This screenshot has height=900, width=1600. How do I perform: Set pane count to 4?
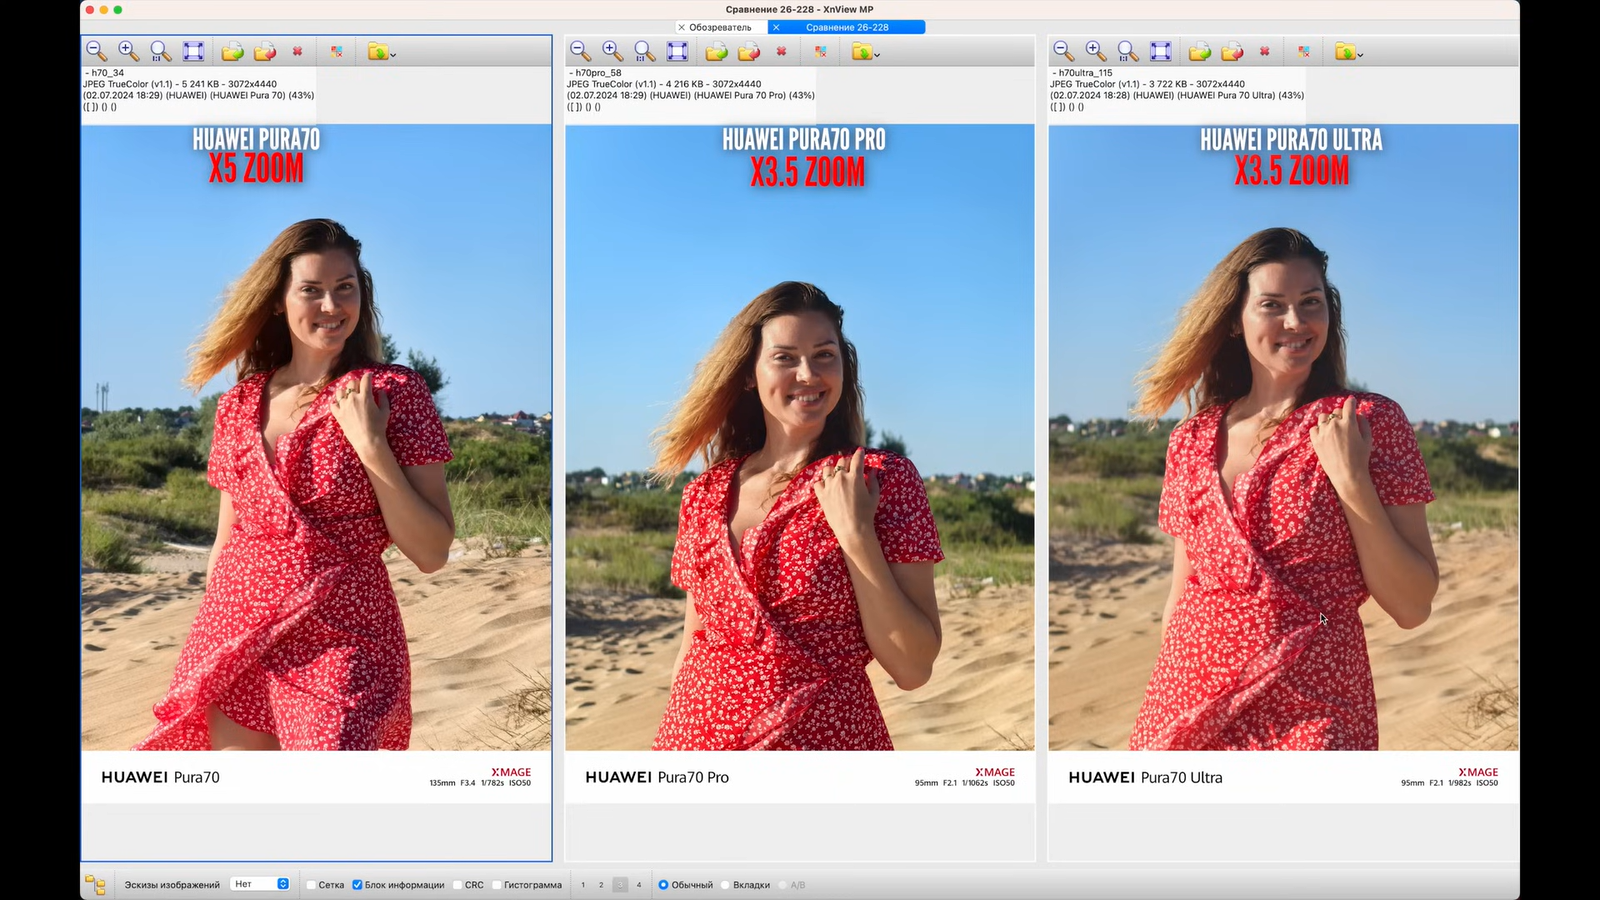[x=639, y=885]
